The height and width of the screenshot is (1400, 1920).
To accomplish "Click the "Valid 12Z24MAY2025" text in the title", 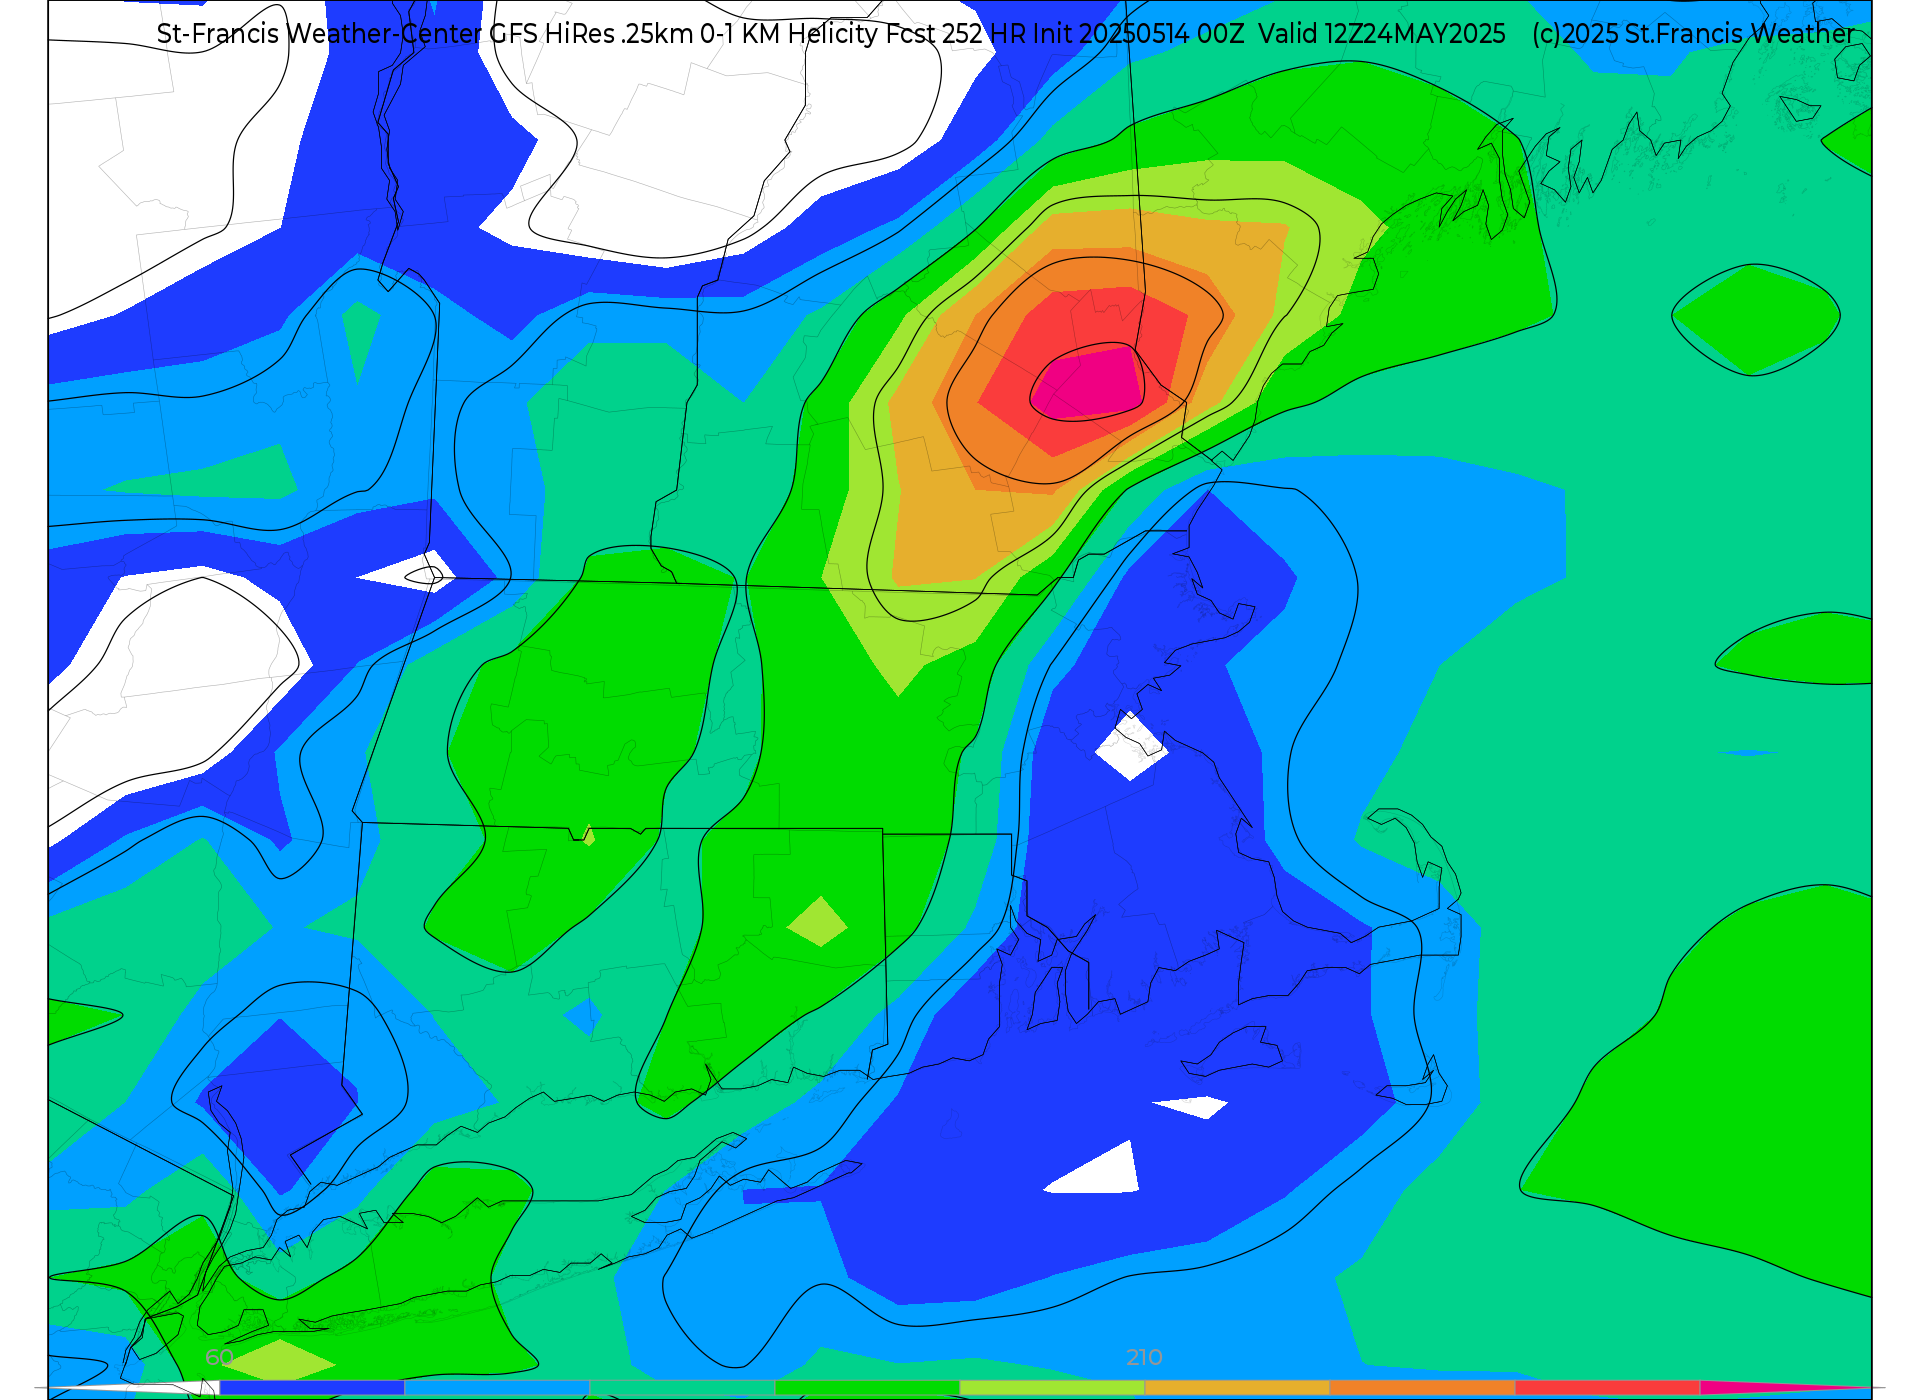I will coord(1382,34).
